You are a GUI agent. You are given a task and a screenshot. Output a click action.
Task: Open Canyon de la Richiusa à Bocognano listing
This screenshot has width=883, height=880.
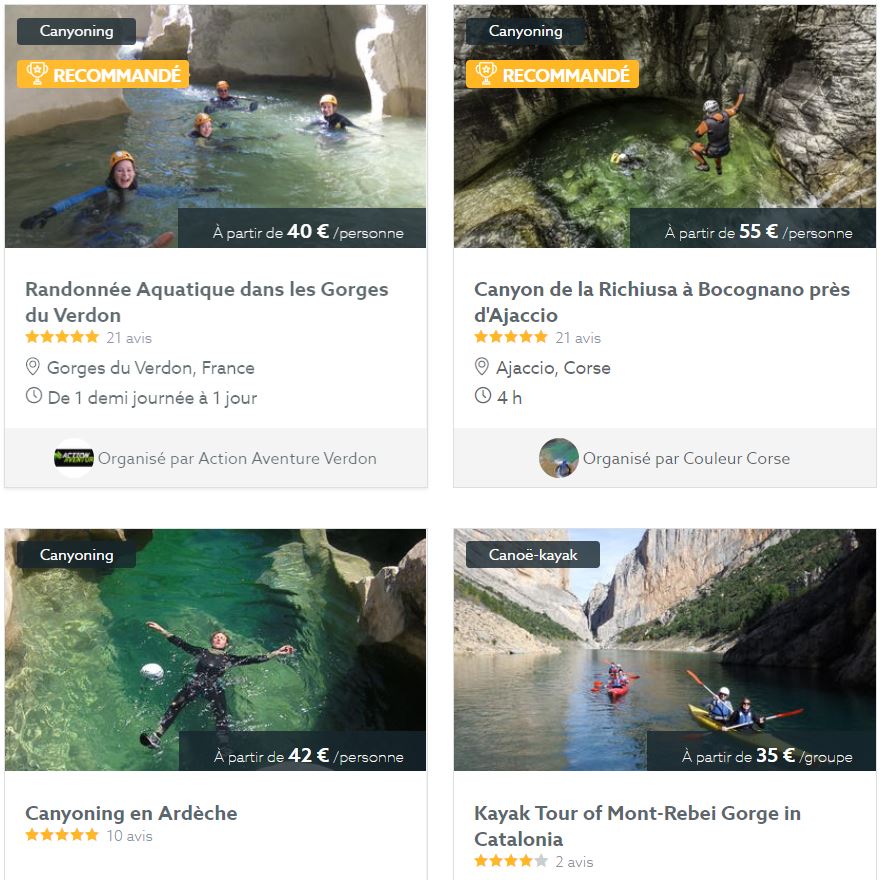[661, 301]
